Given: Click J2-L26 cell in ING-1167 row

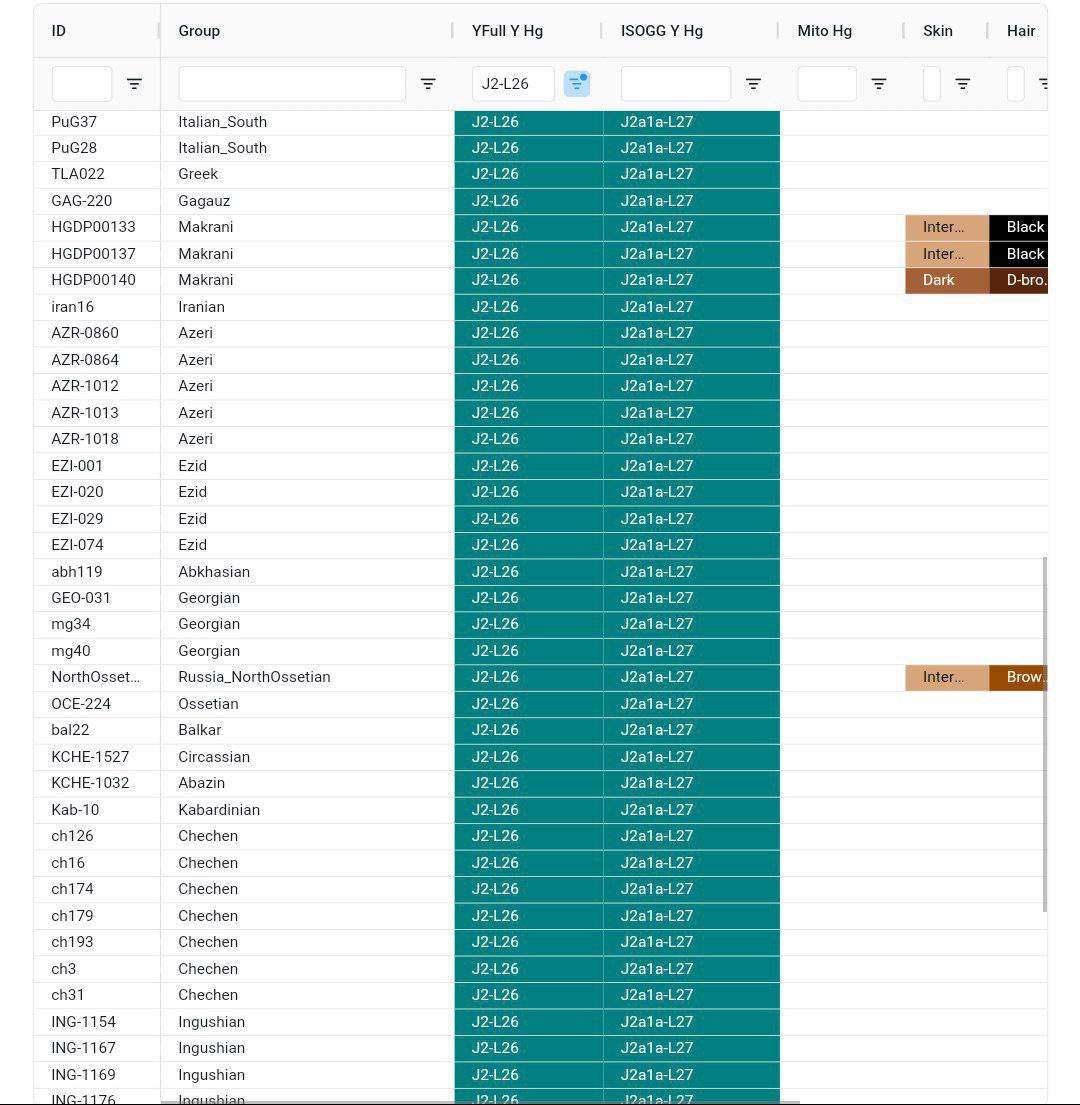Looking at the screenshot, I should (x=528, y=1048).
